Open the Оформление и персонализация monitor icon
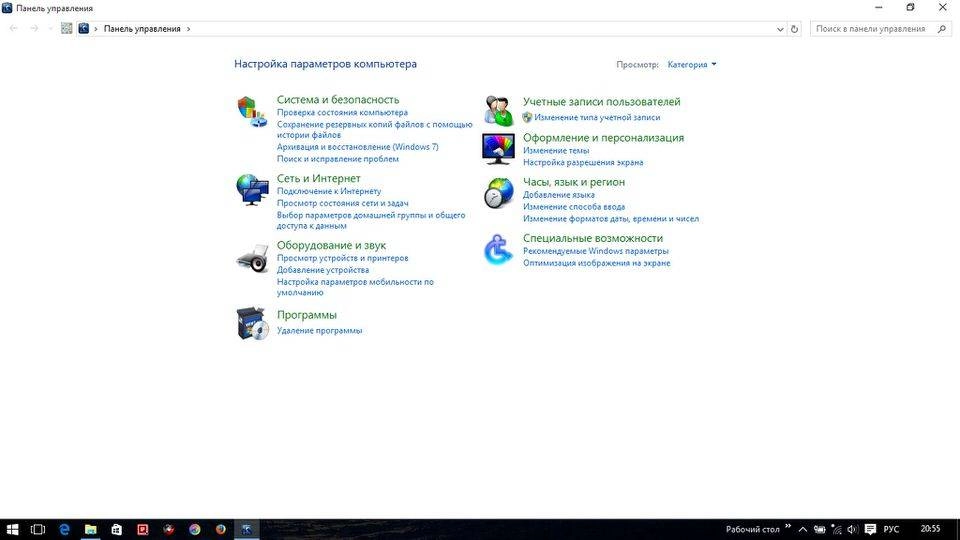This screenshot has height=540, width=960. tap(498, 149)
